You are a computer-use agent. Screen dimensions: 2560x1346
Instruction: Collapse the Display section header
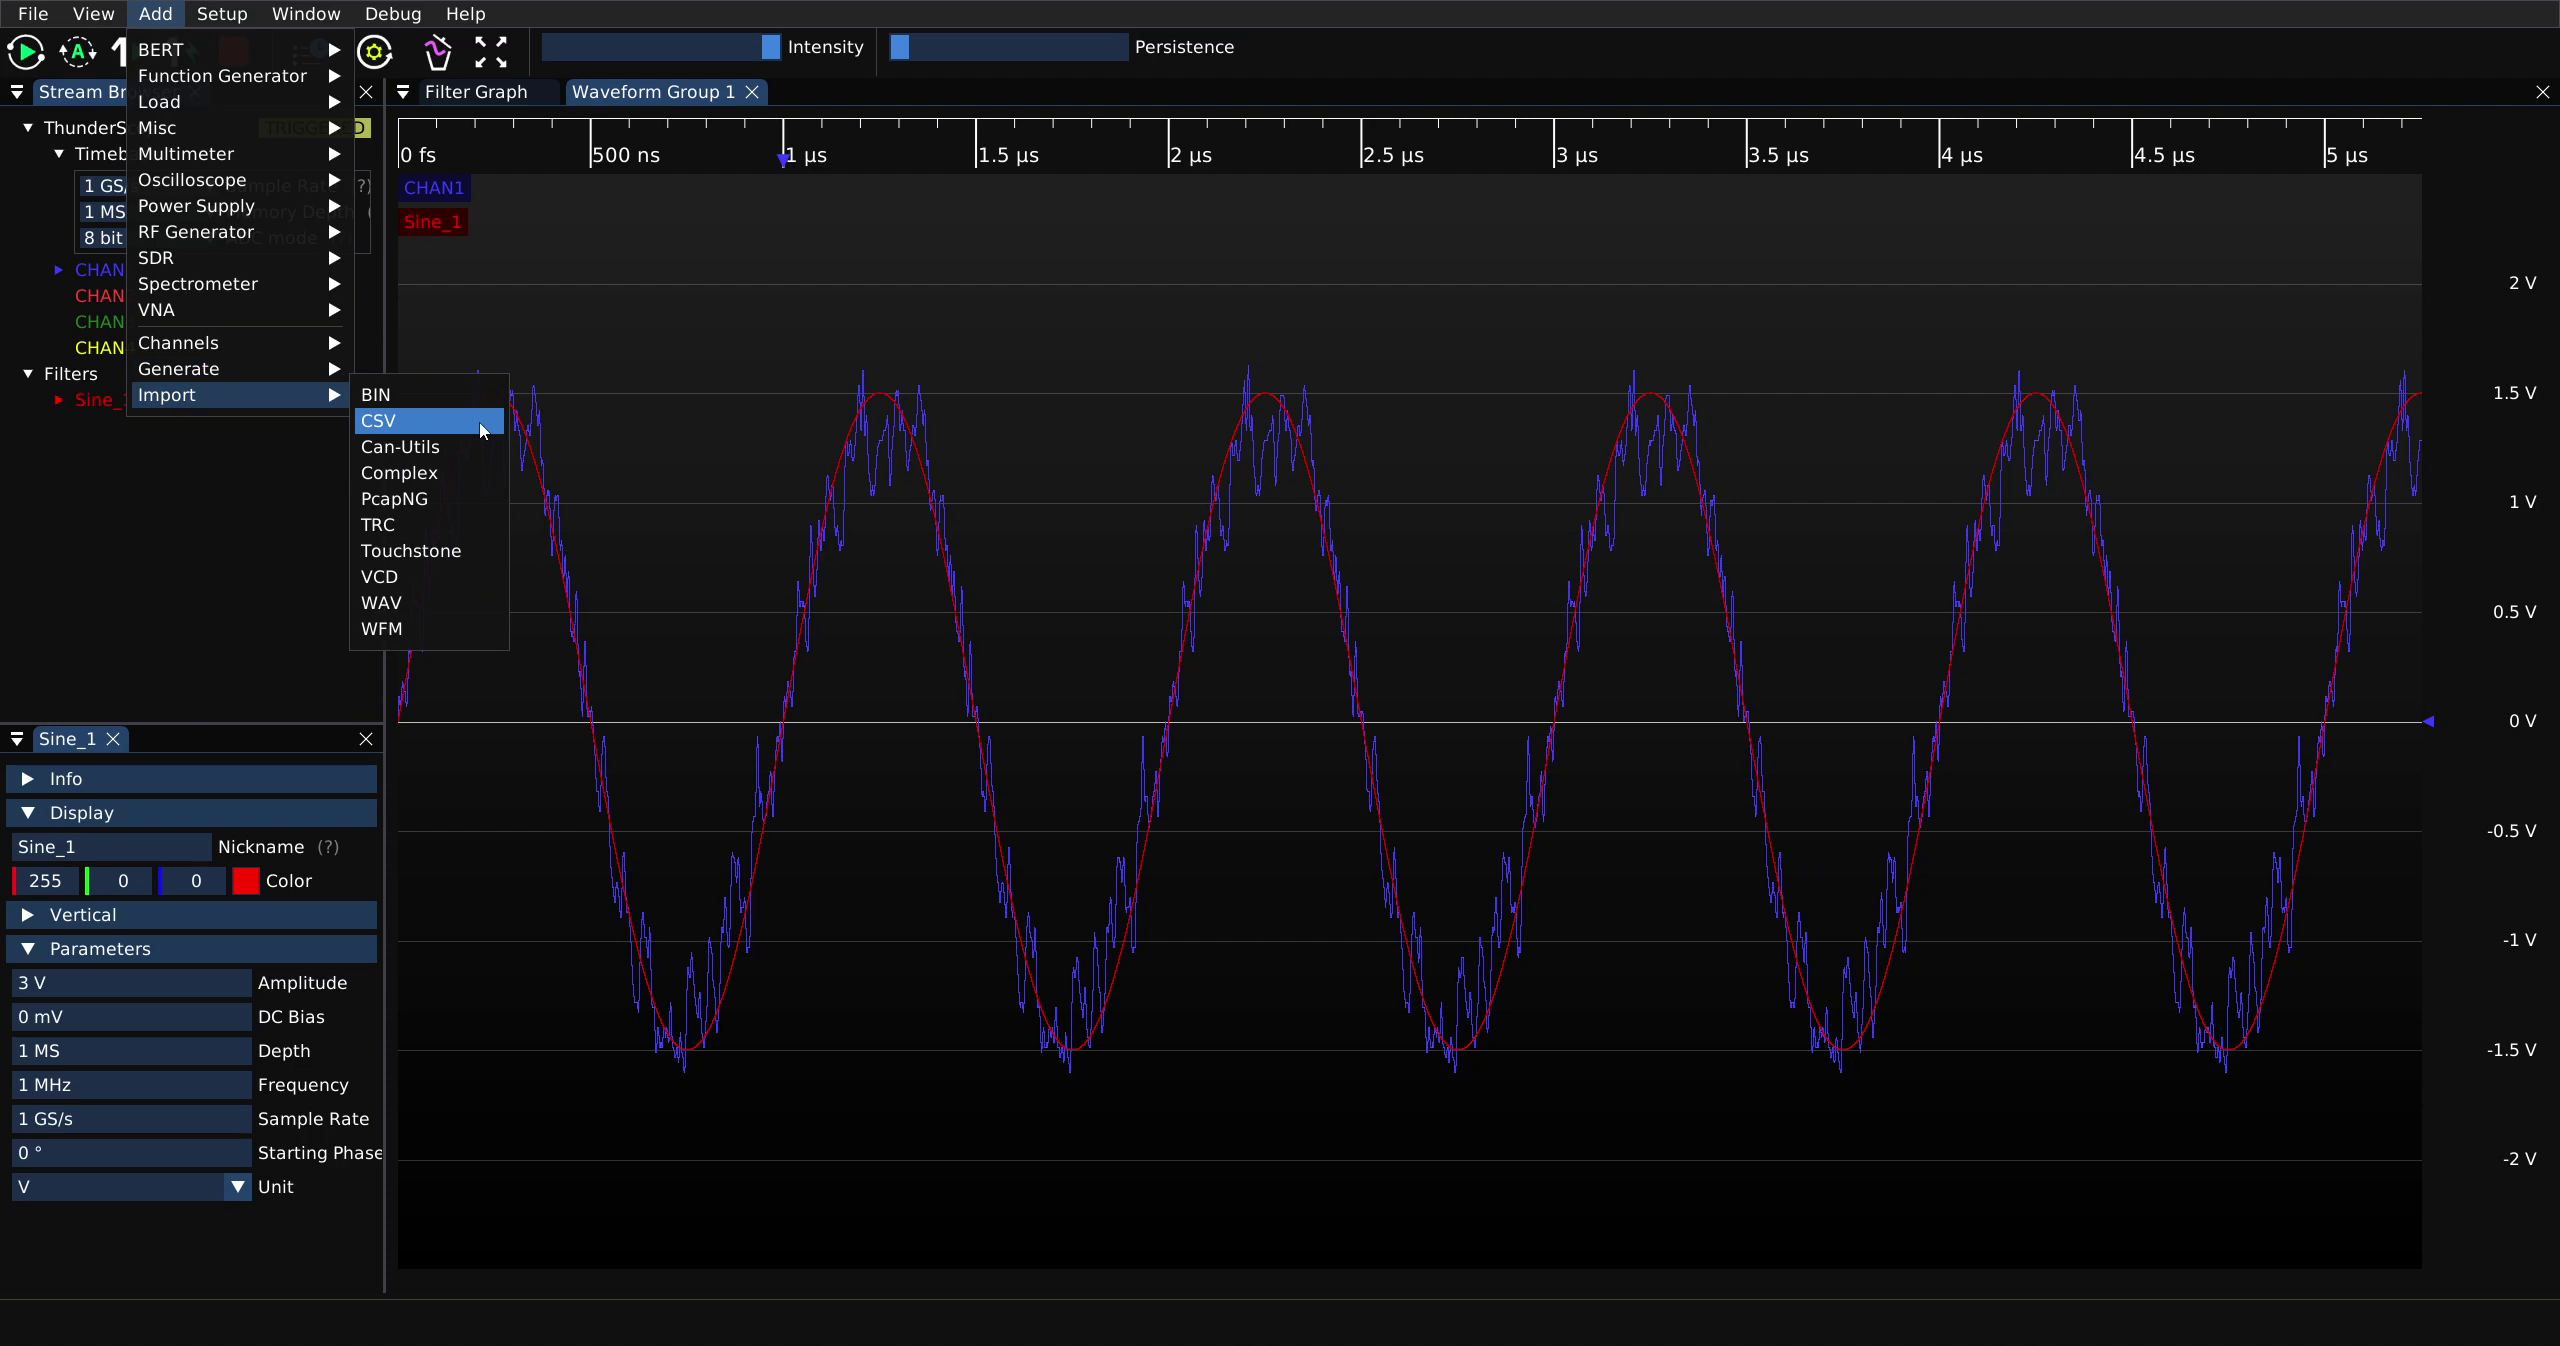coord(192,813)
